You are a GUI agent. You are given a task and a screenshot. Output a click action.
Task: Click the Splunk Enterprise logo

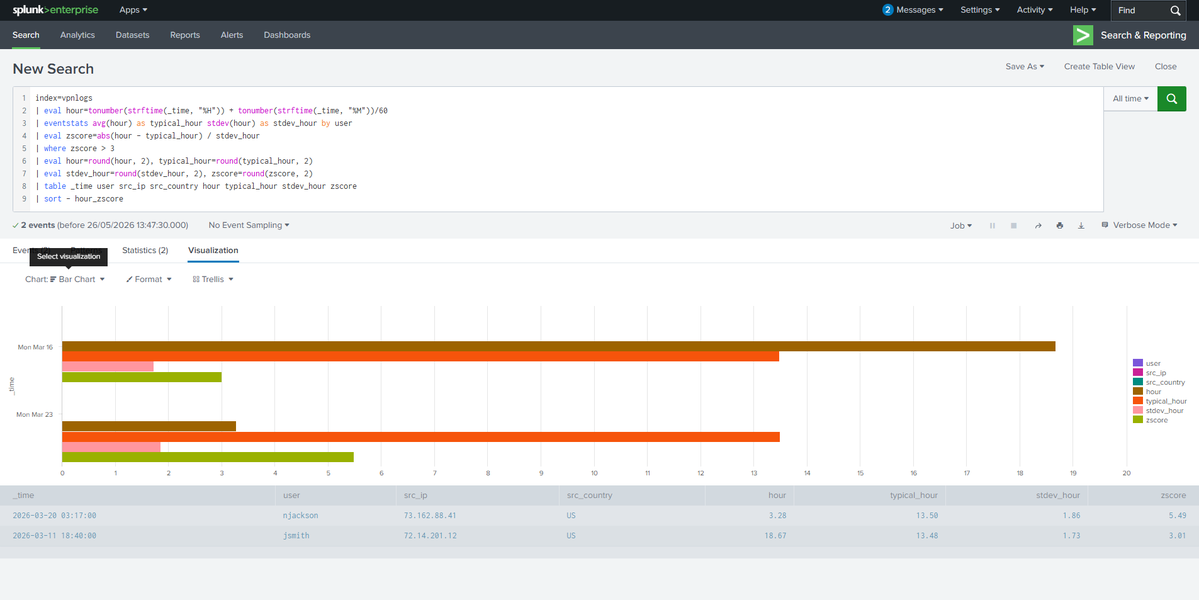coord(55,10)
